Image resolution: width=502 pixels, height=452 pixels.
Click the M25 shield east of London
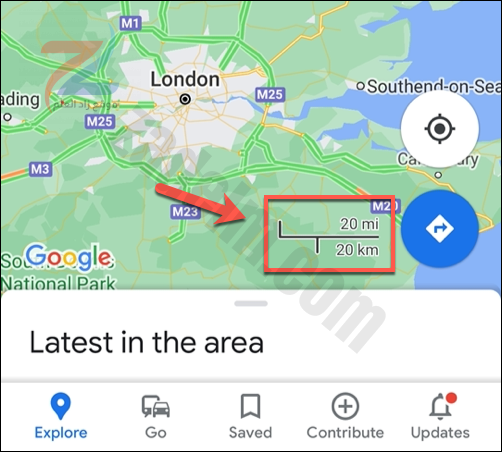[x=270, y=95]
